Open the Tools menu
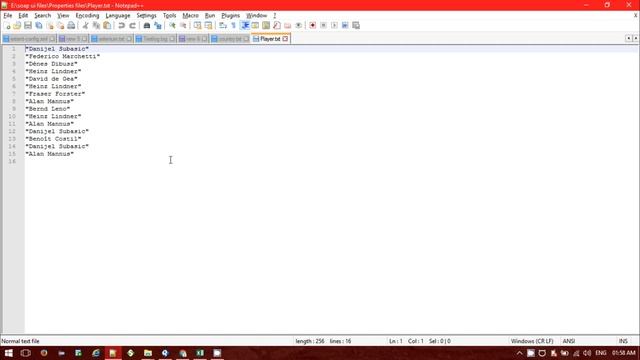This screenshot has height=360, width=640. pyautogui.click(x=169, y=16)
